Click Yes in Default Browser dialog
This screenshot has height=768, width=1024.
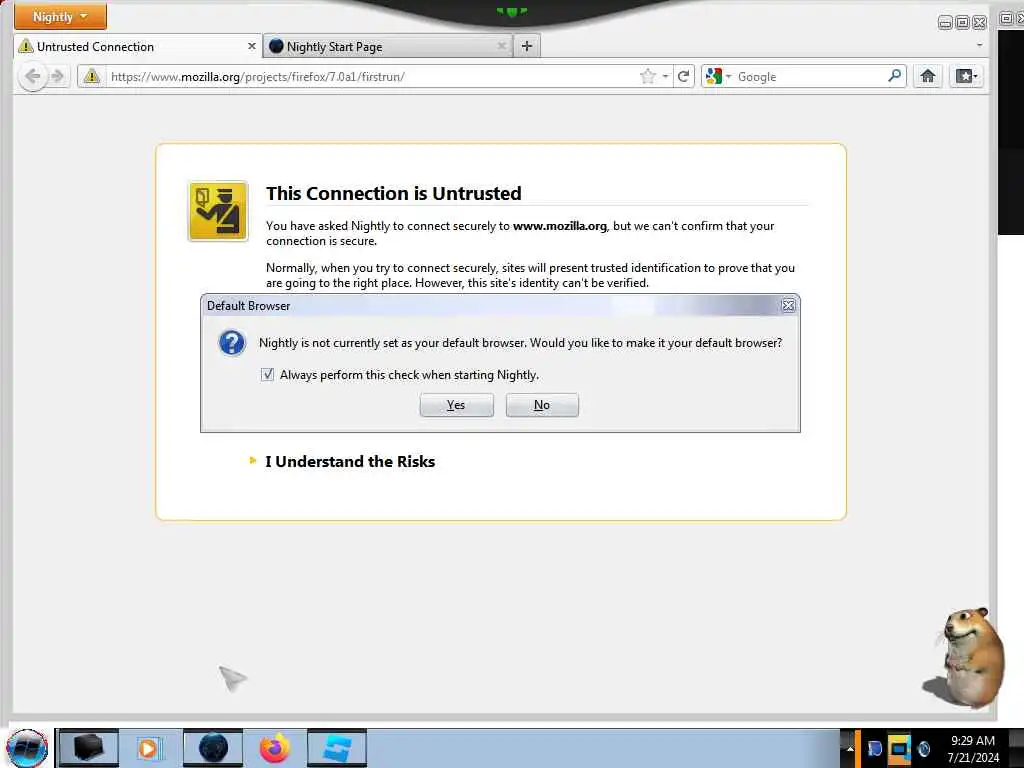point(456,405)
